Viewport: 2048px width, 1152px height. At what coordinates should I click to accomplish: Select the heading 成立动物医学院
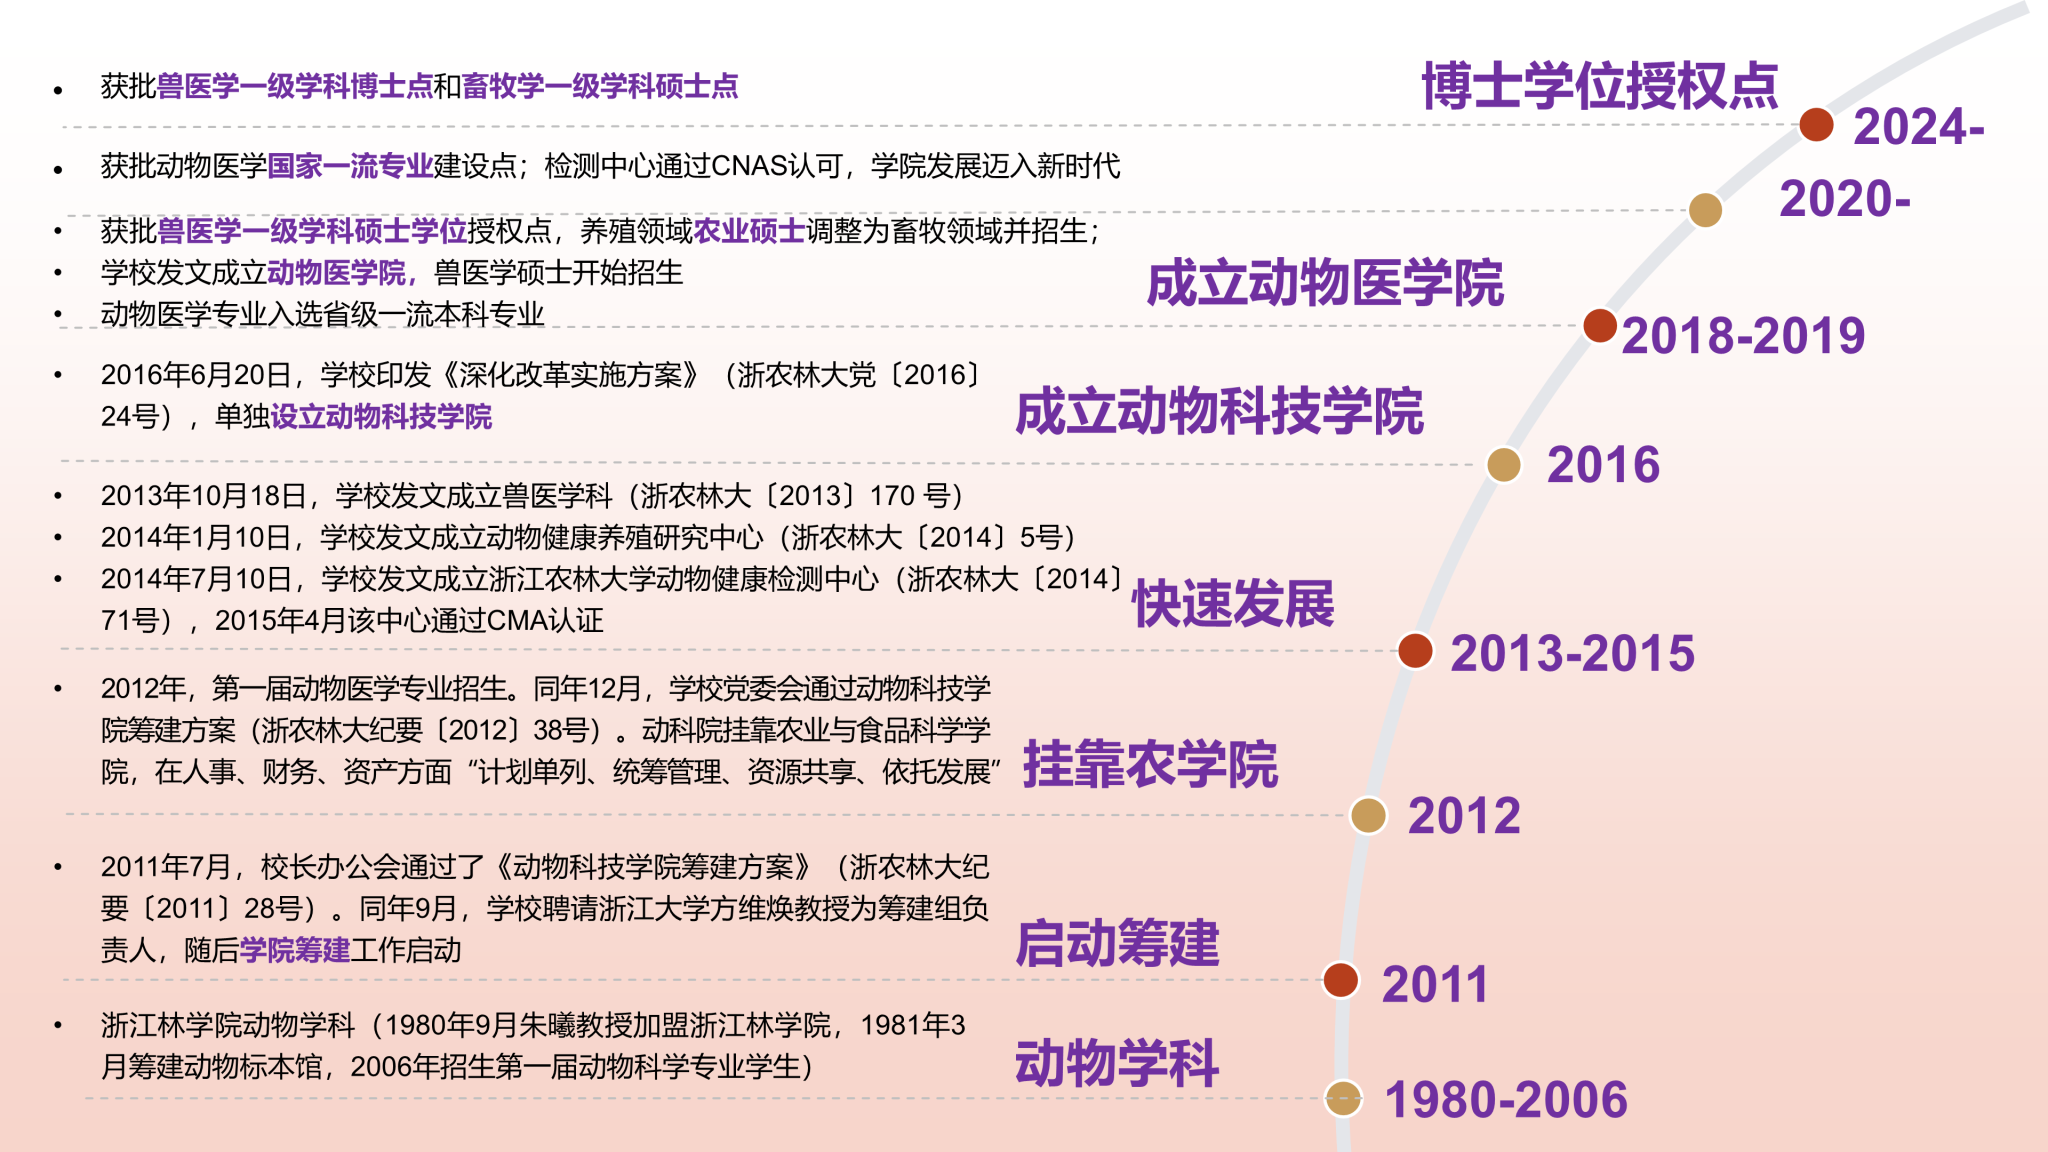1324,283
